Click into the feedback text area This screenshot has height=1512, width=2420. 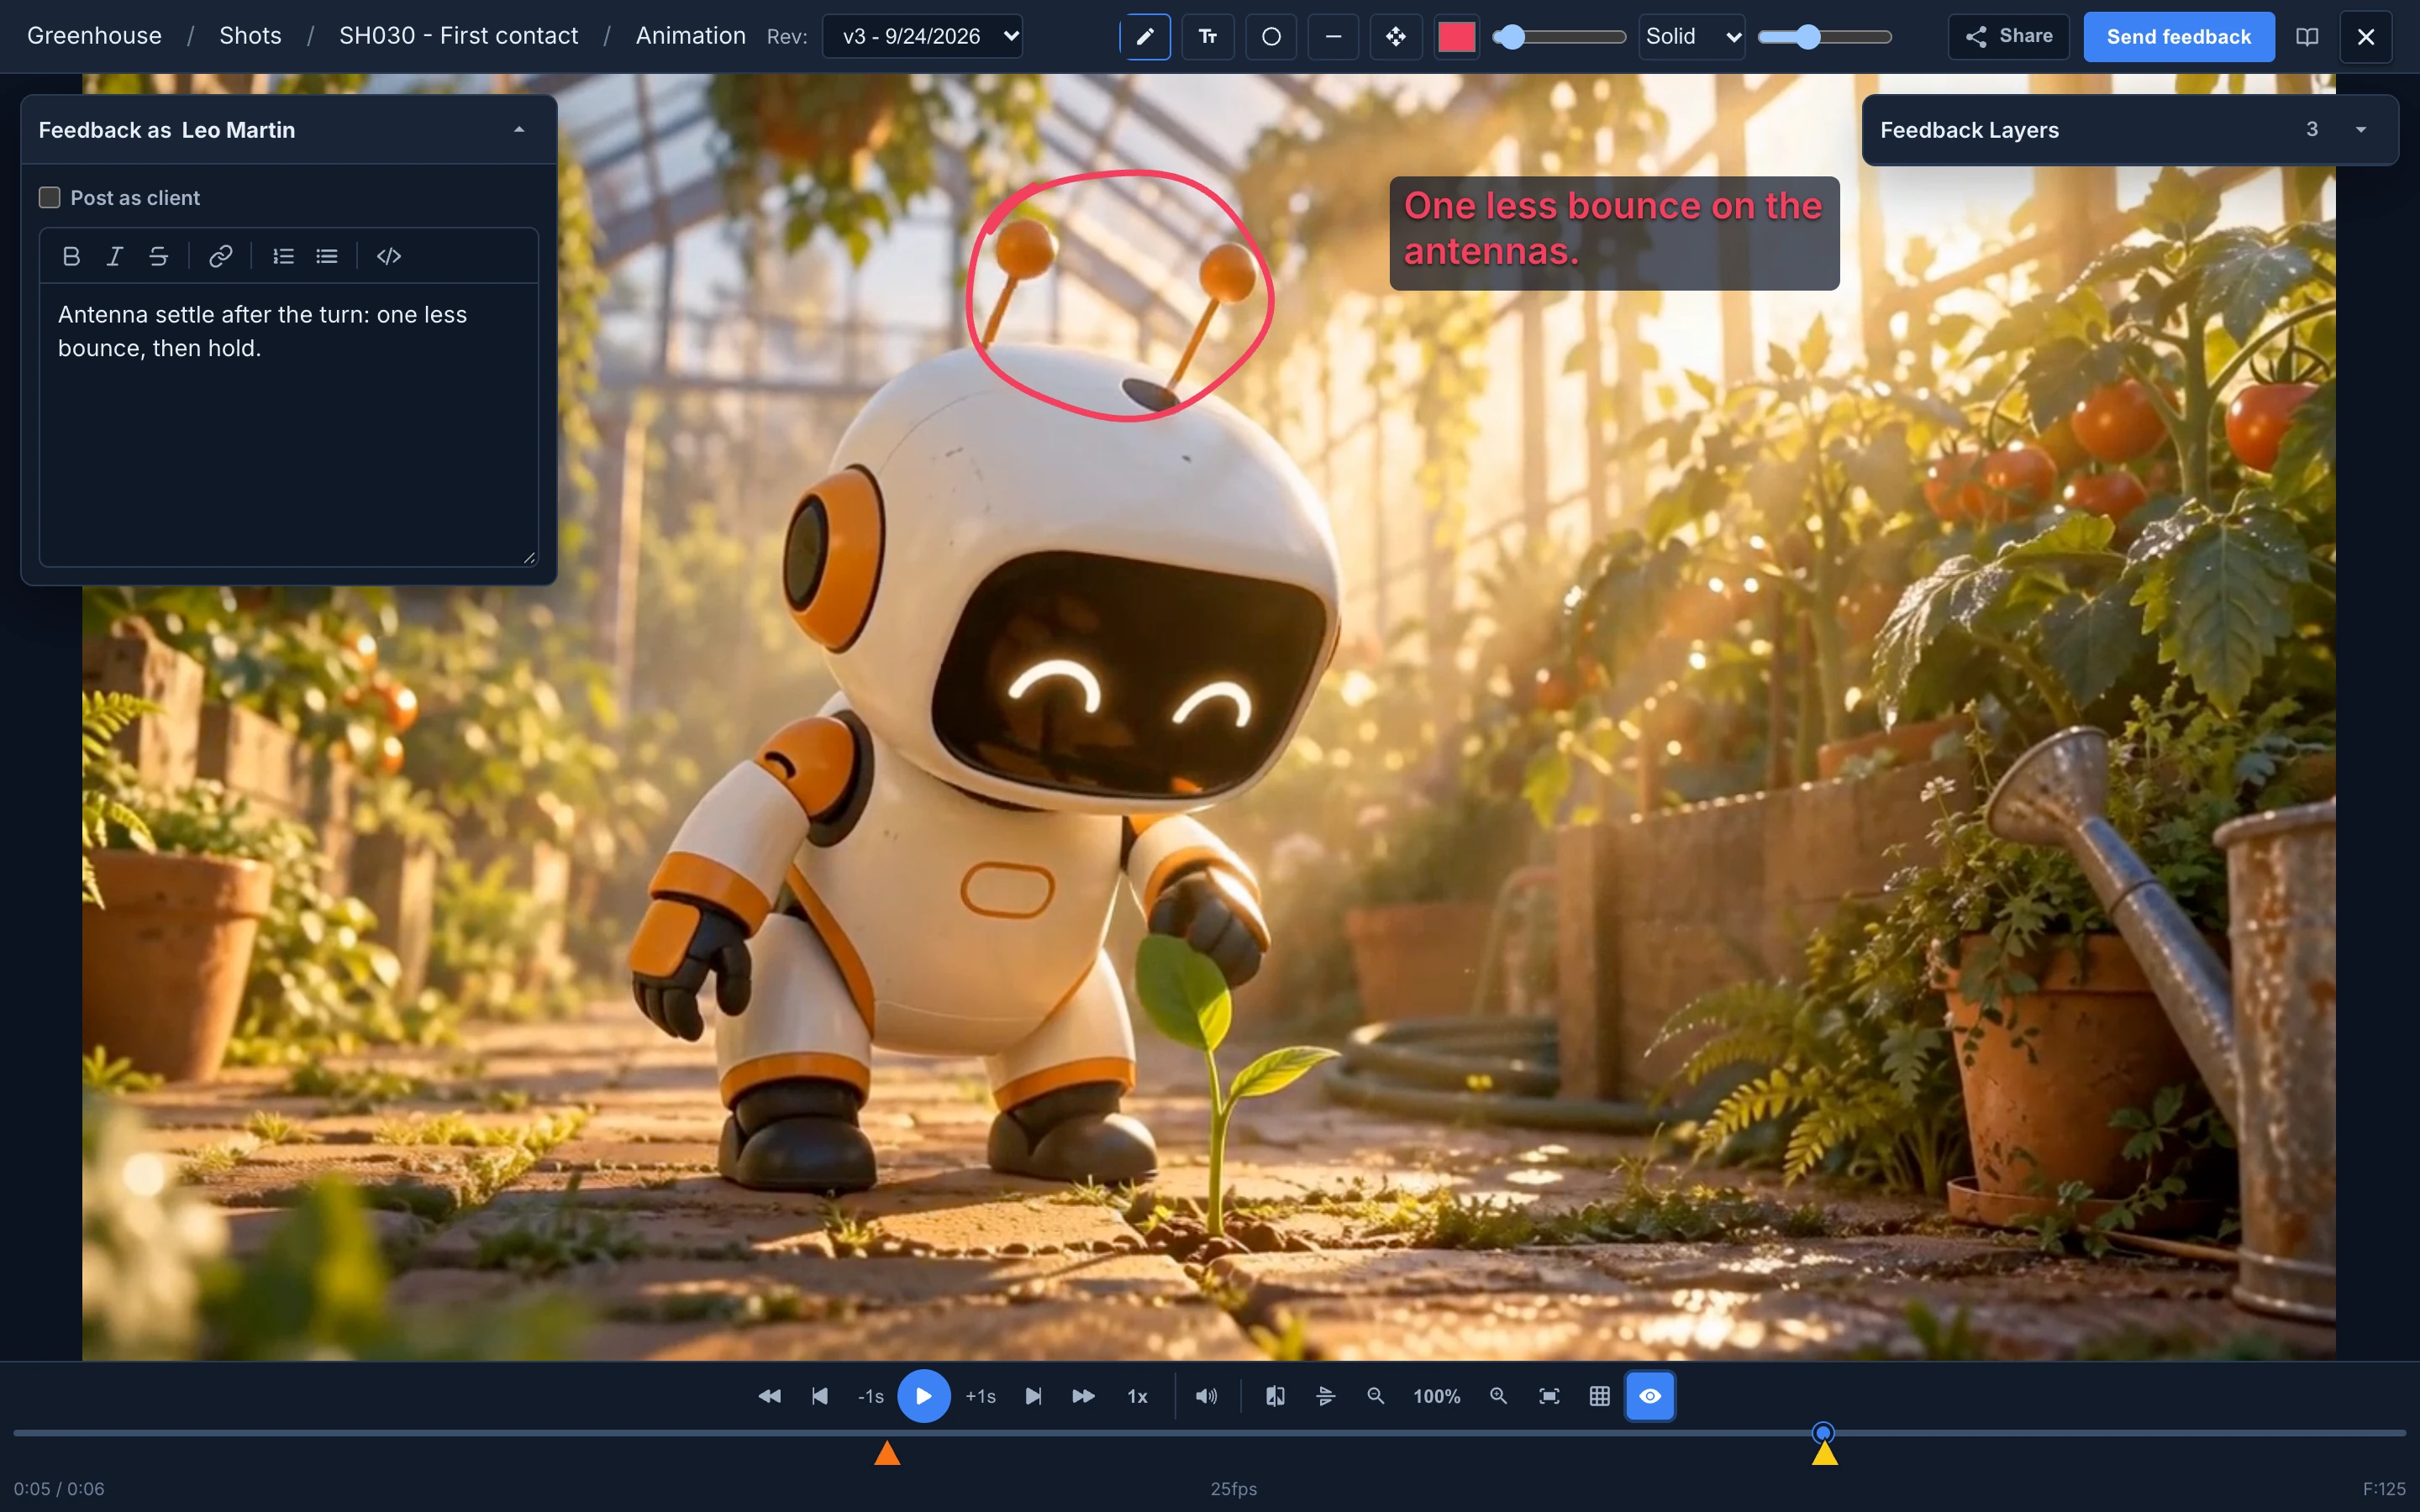click(x=289, y=424)
